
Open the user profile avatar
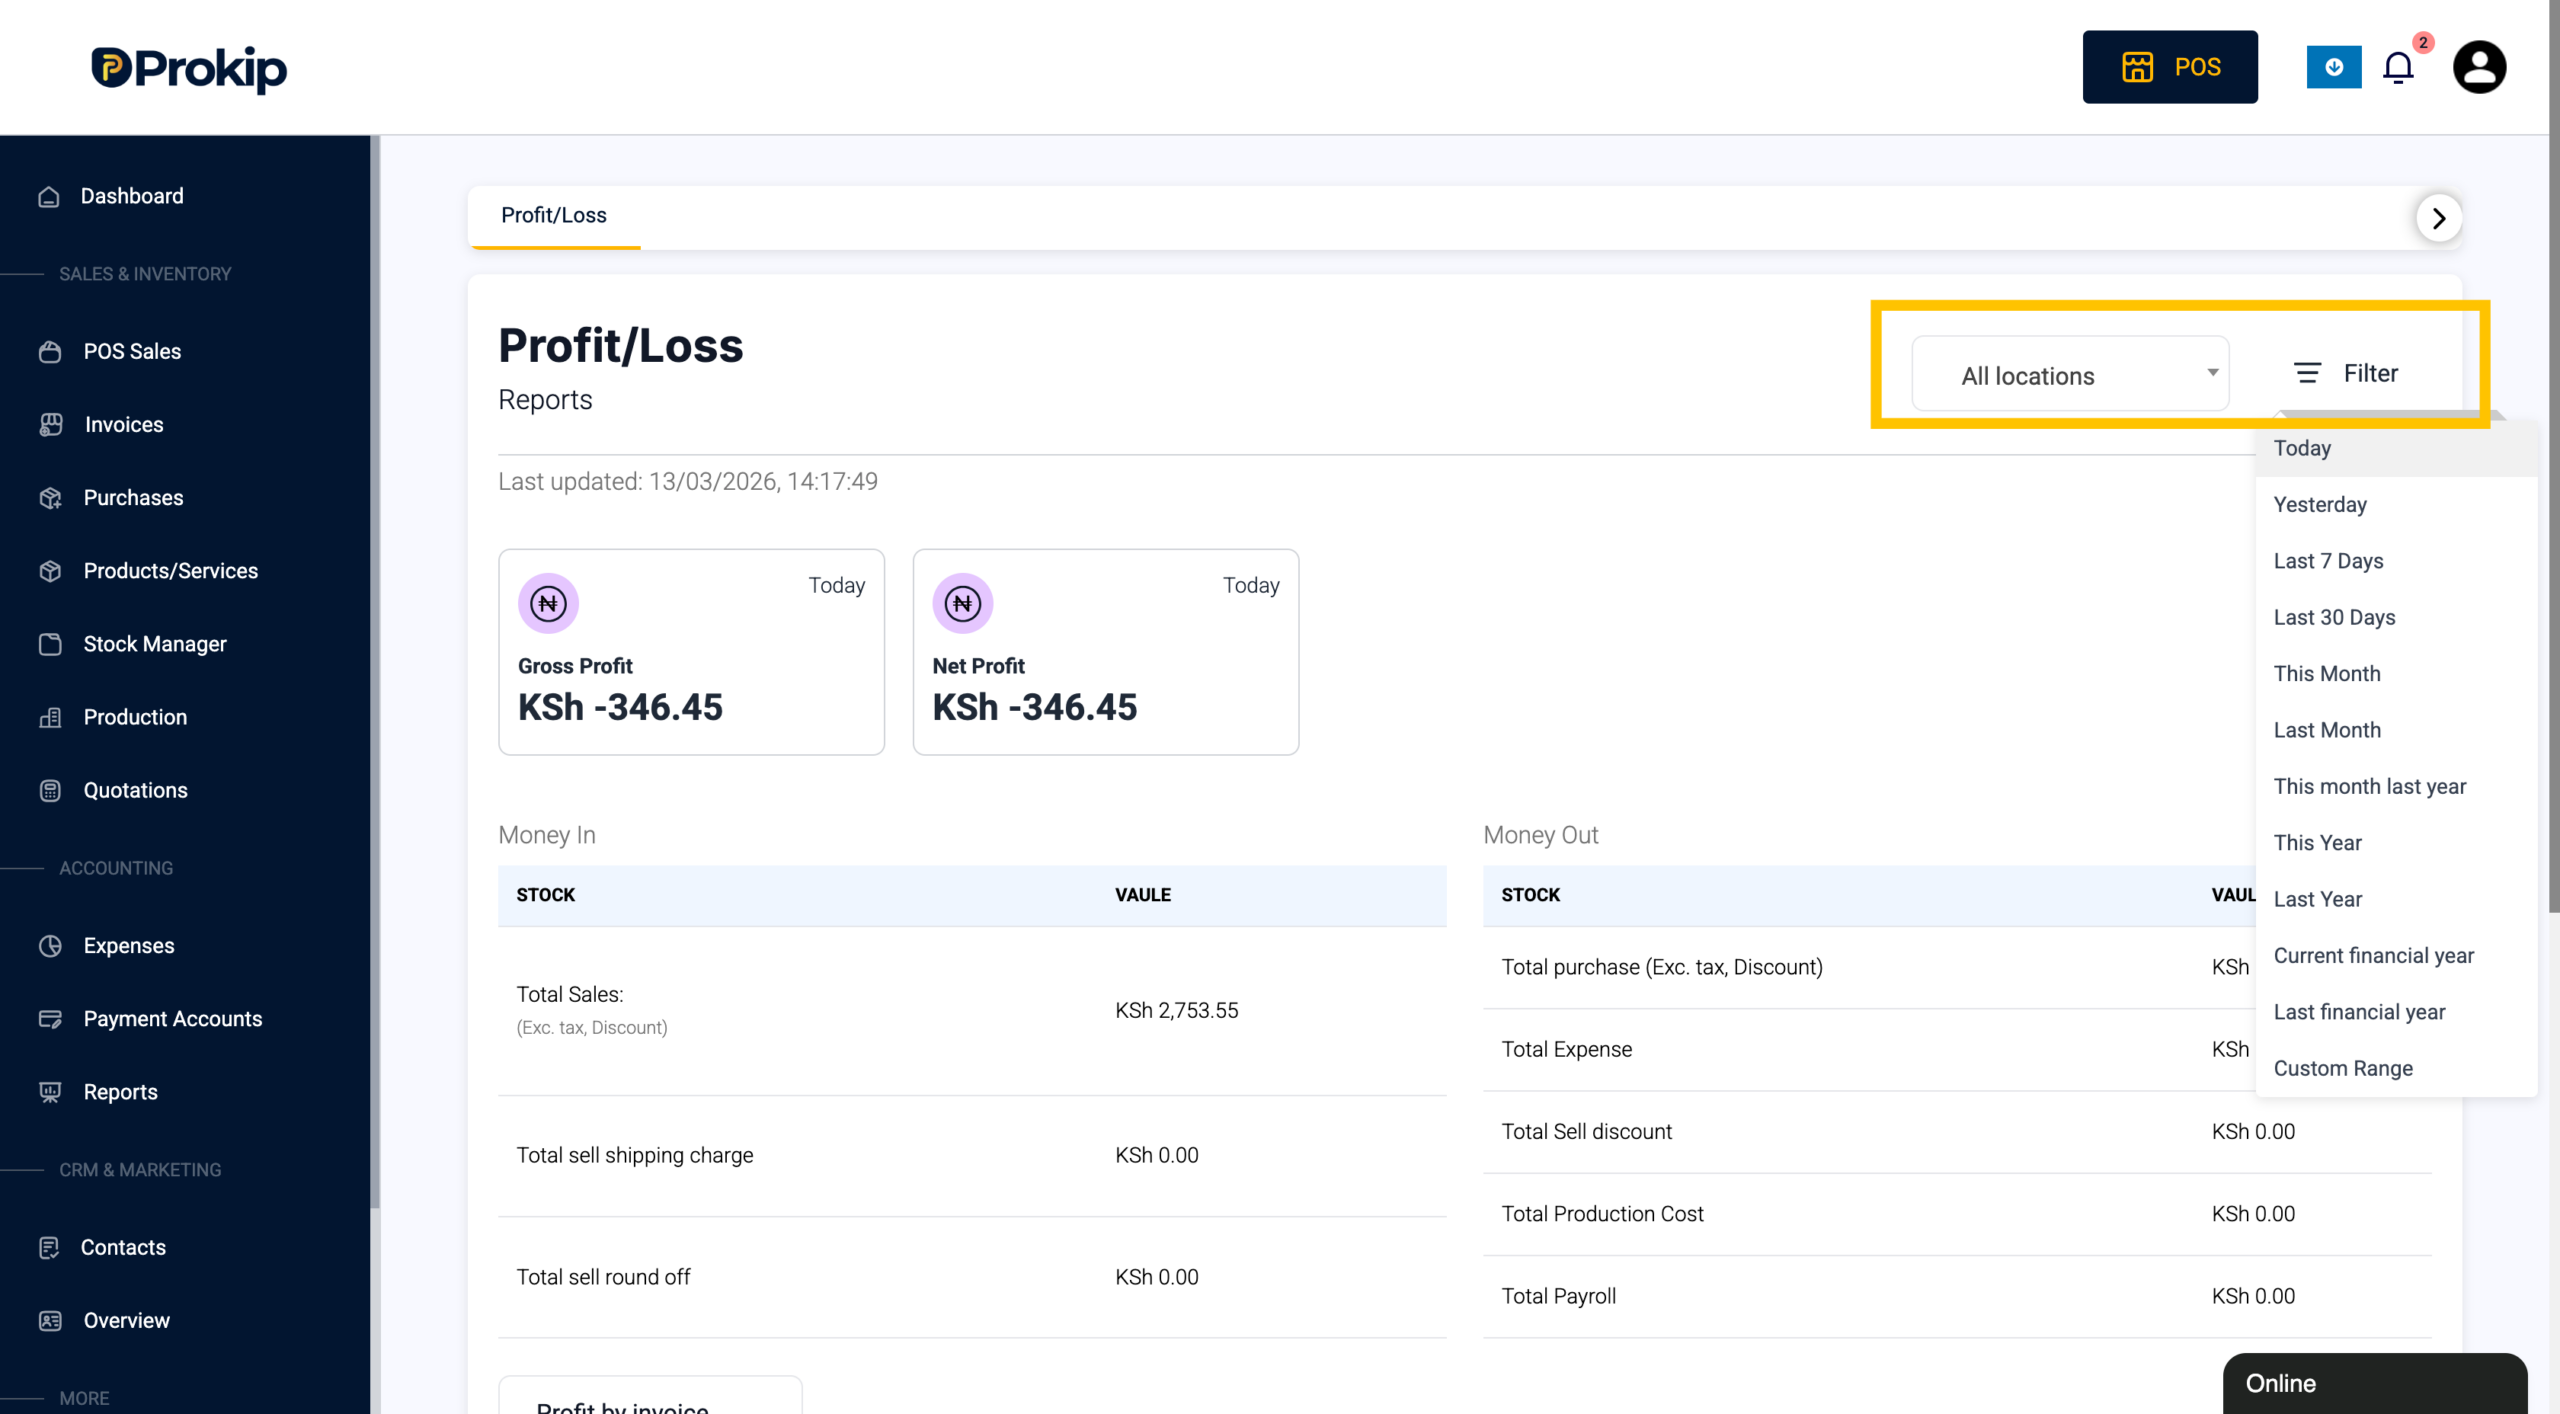pyautogui.click(x=2479, y=67)
